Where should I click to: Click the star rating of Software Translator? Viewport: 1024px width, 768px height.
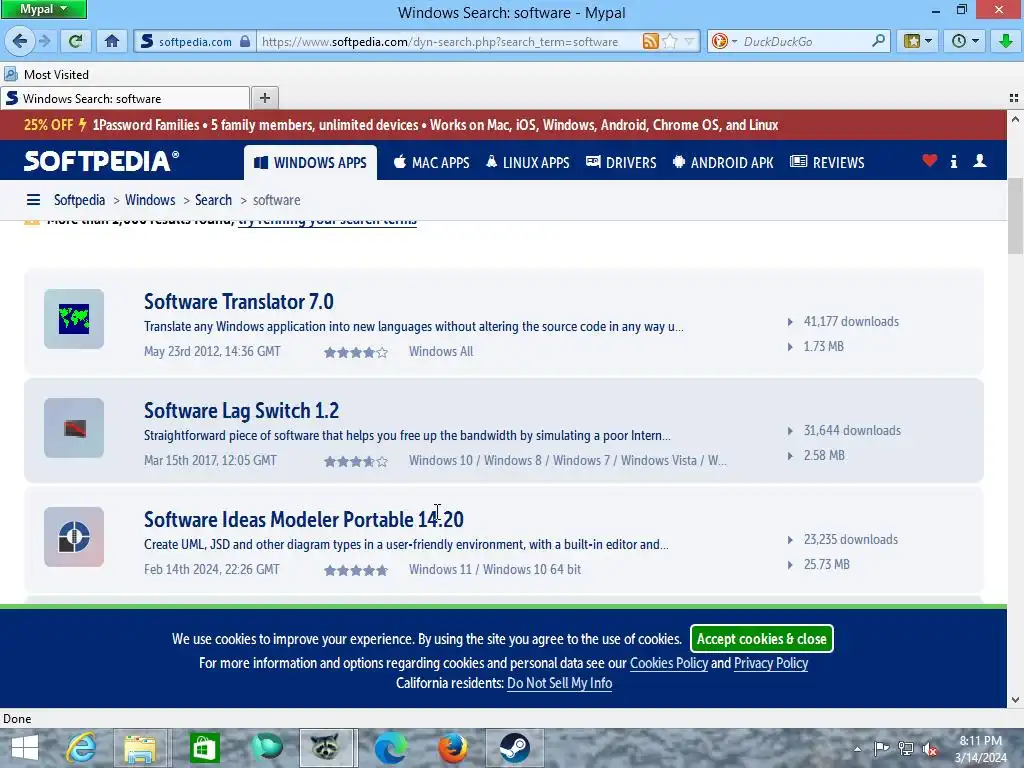(x=356, y=353)
